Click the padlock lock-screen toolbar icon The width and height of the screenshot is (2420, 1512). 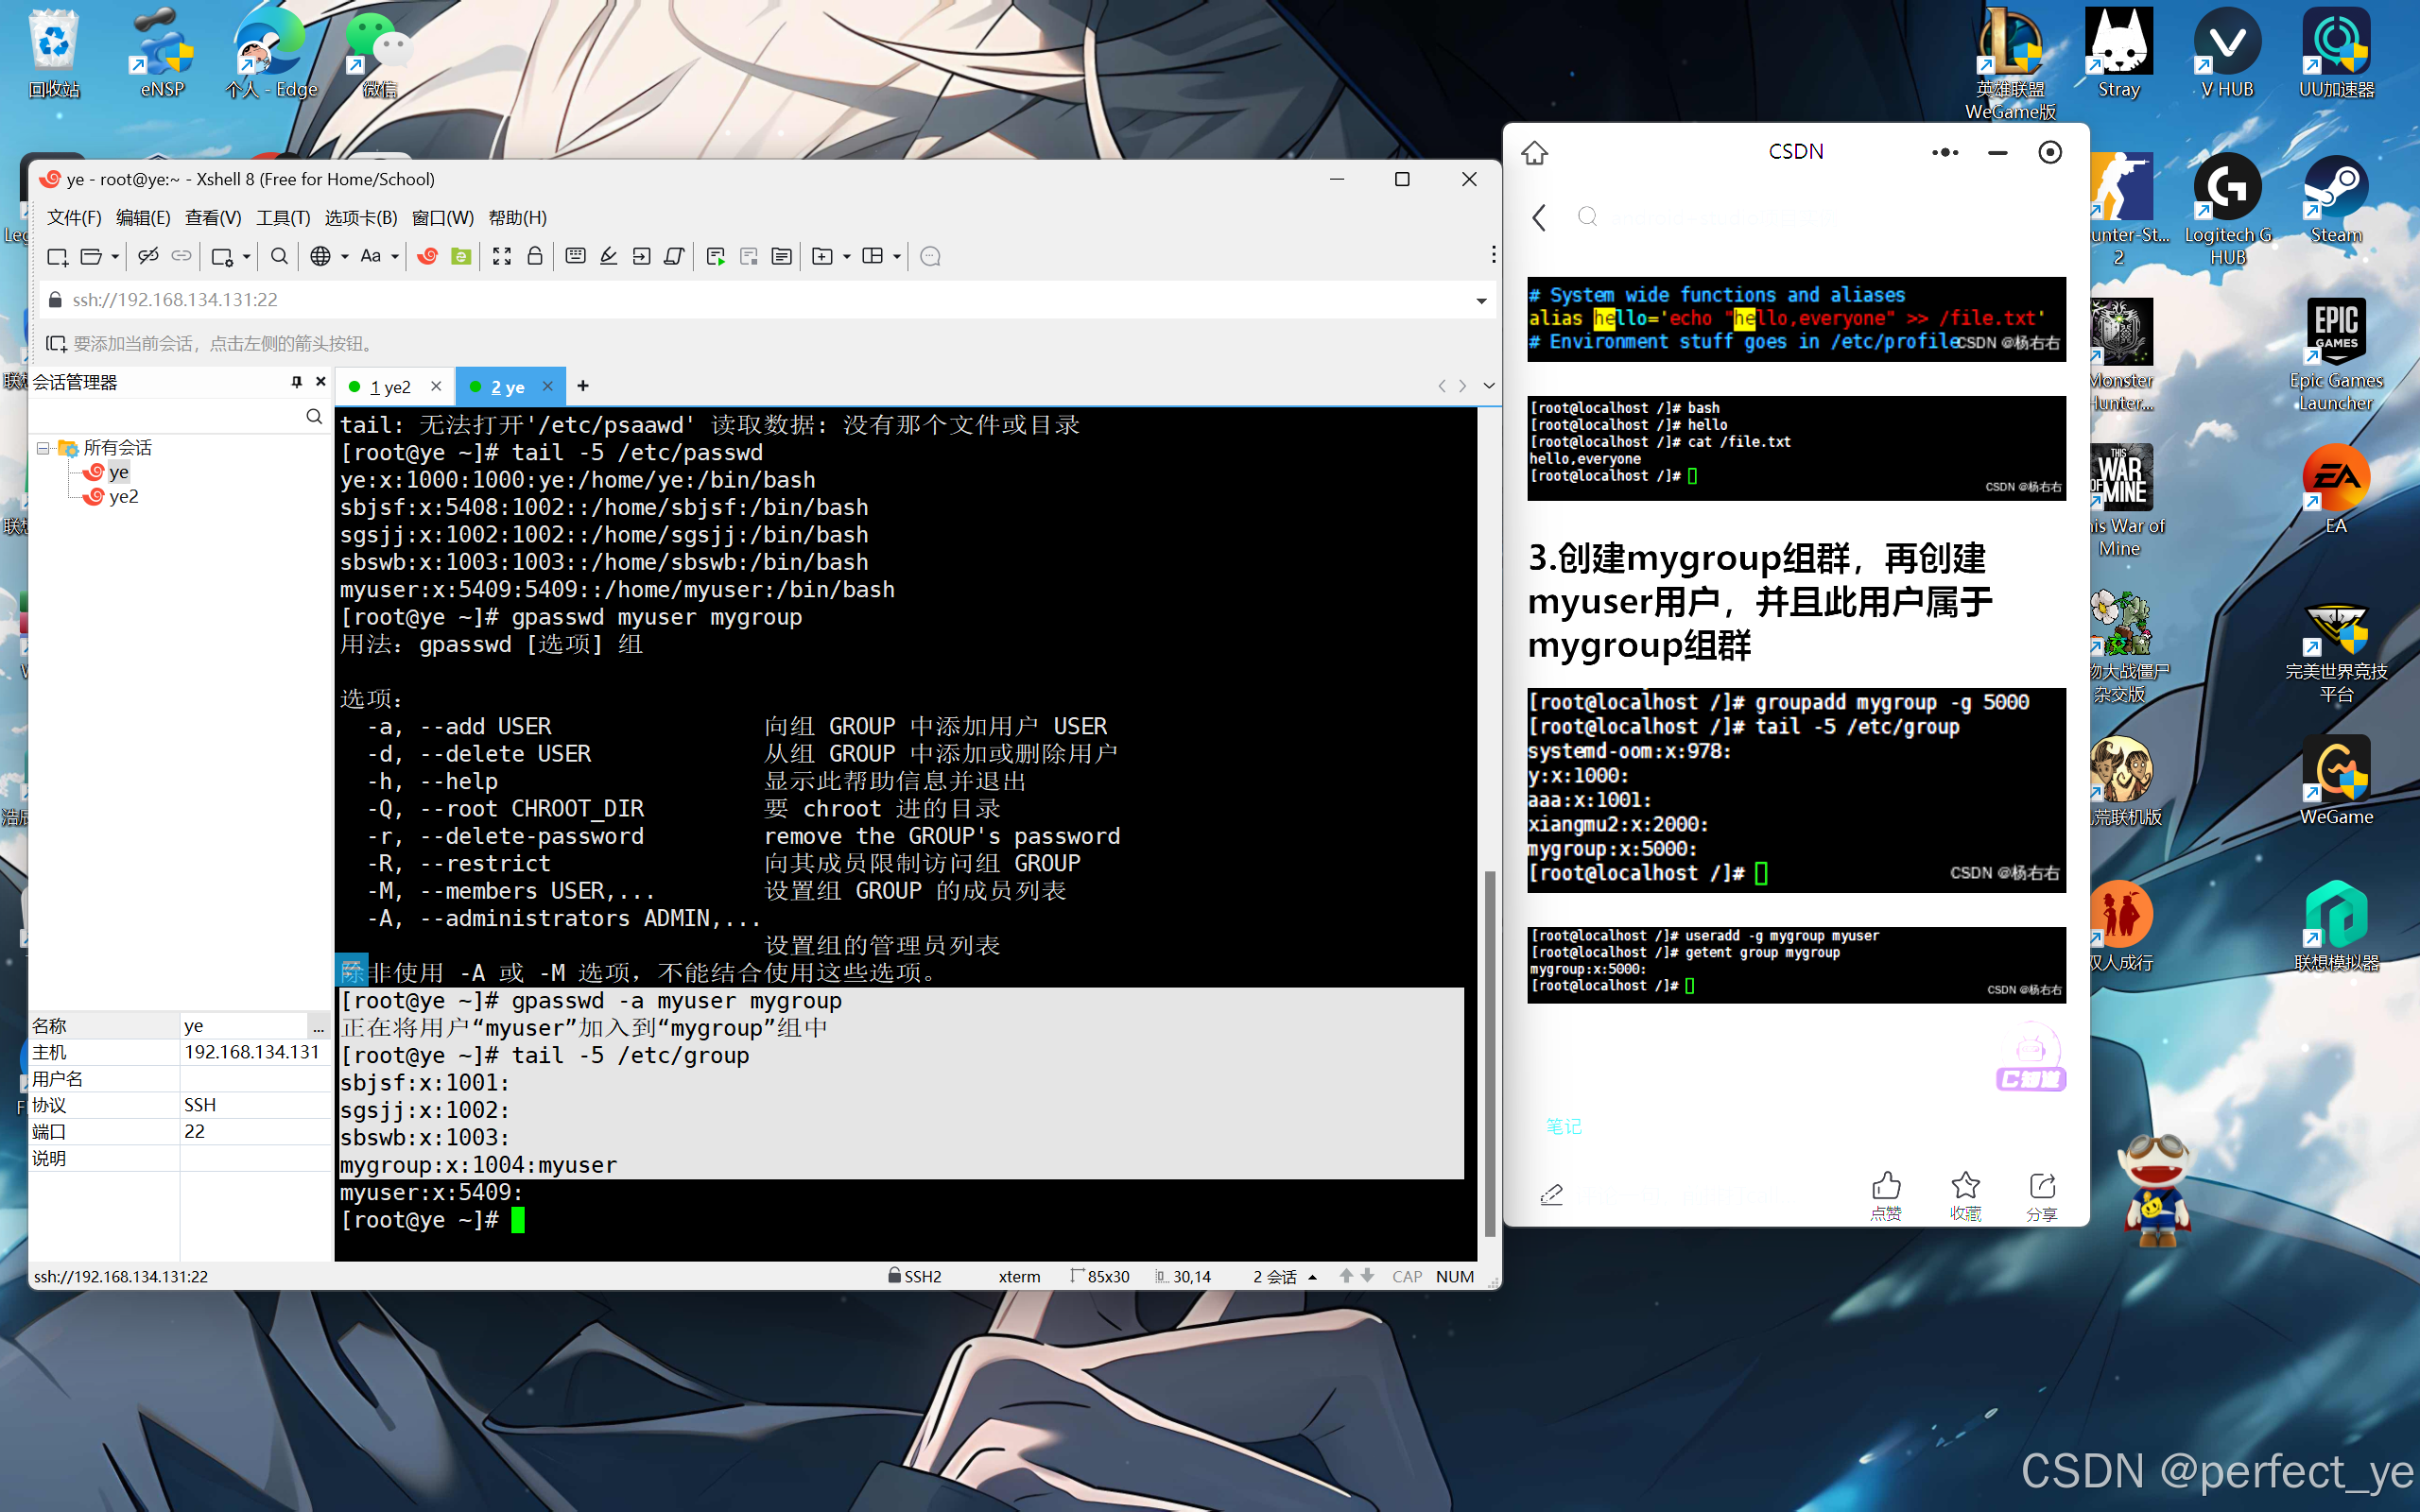(x=535, y=257)
